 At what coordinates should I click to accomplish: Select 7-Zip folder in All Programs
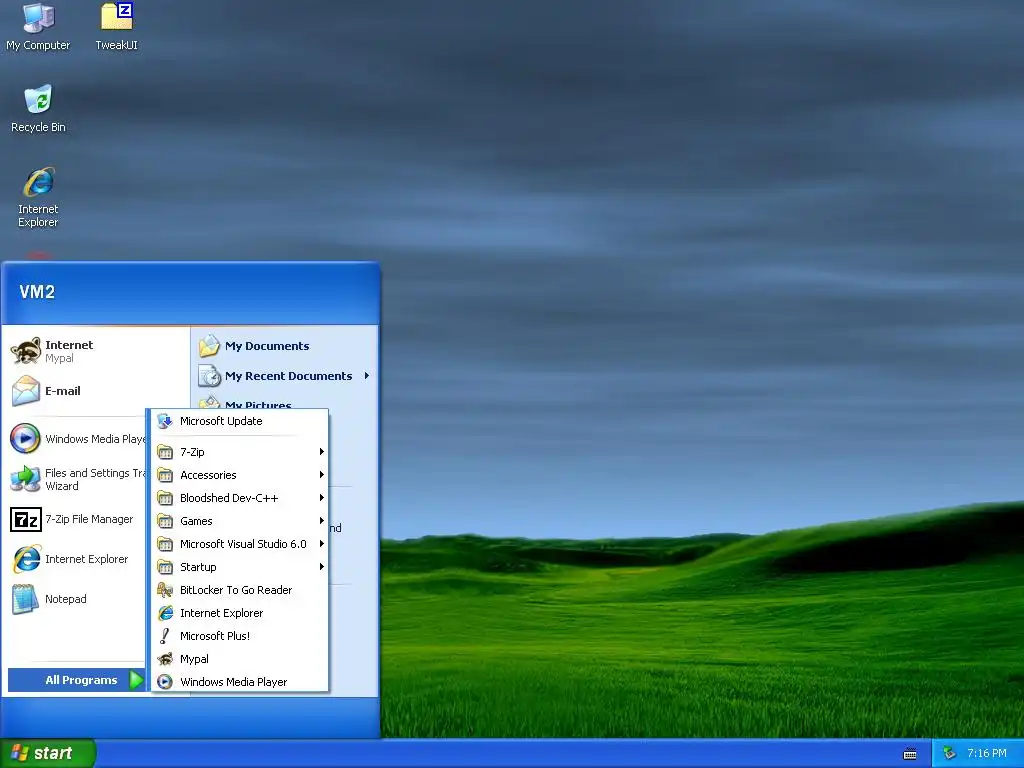tap(240, 451)
